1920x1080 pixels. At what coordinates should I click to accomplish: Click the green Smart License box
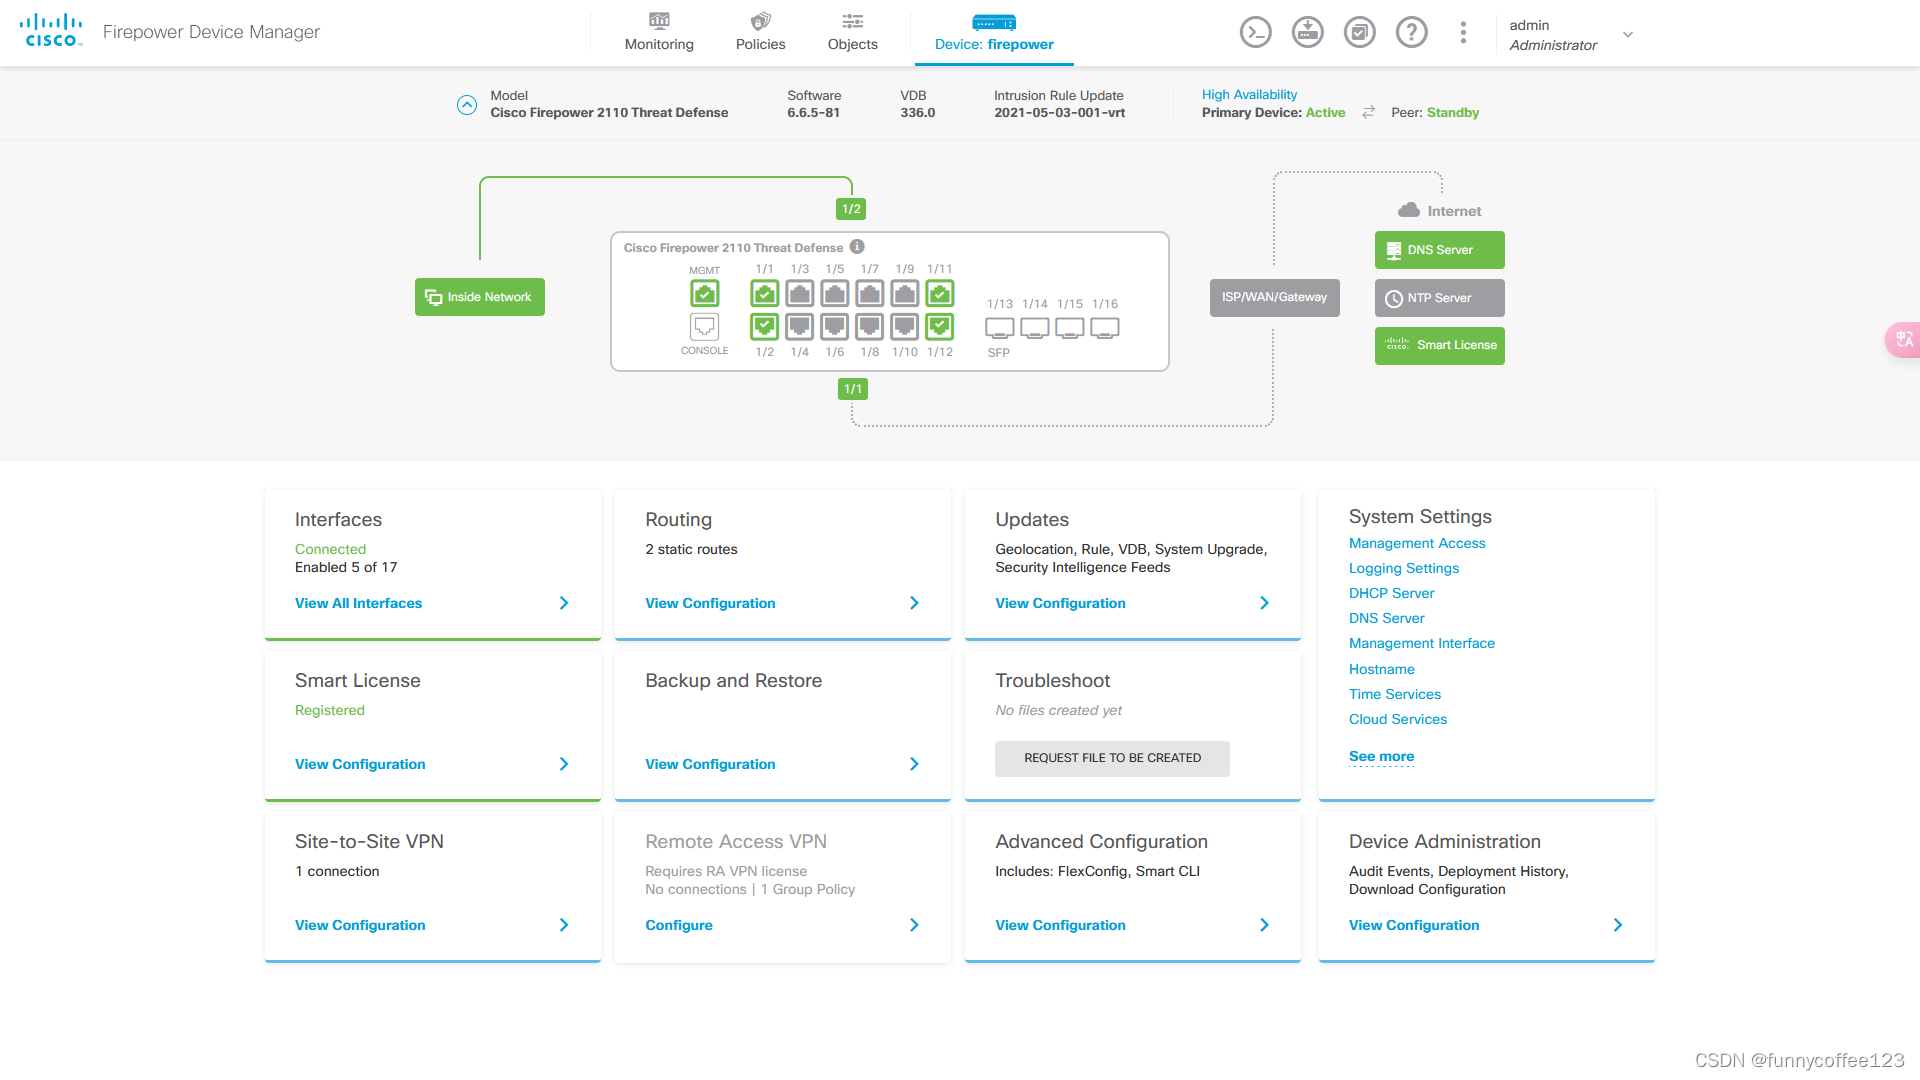(x=1439, y=346)
